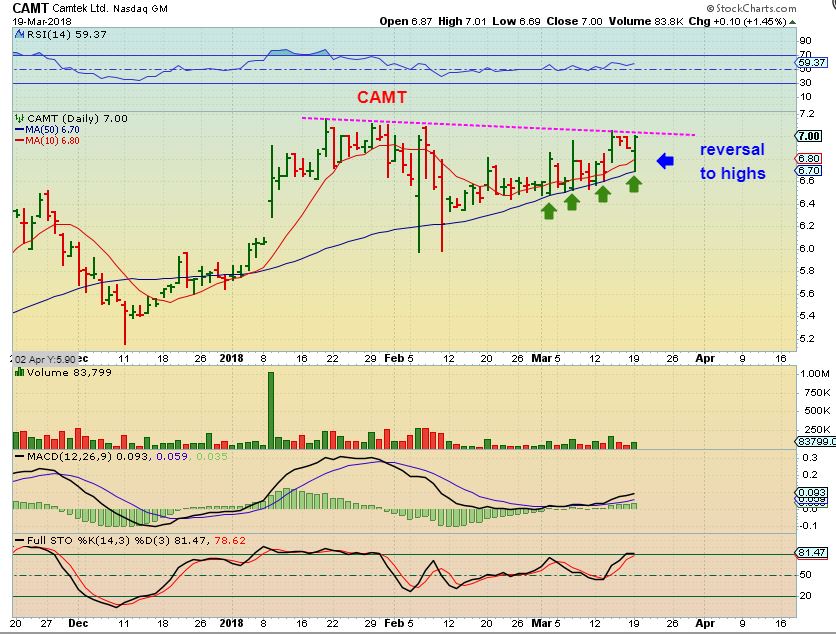Click the 83799.0 tag on volume axis
The height and width of the screenshot is (634, 836).
(x=813, y=442)
